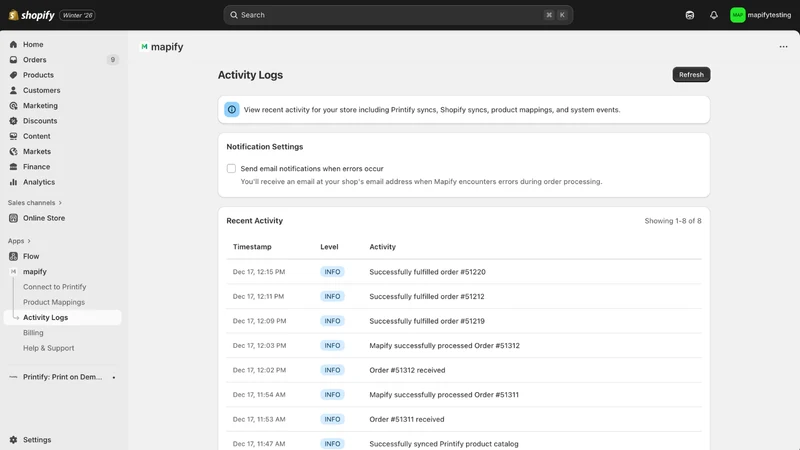Click the Level column header
Viewport: 800px width, 450px height.
pos(329,246)
